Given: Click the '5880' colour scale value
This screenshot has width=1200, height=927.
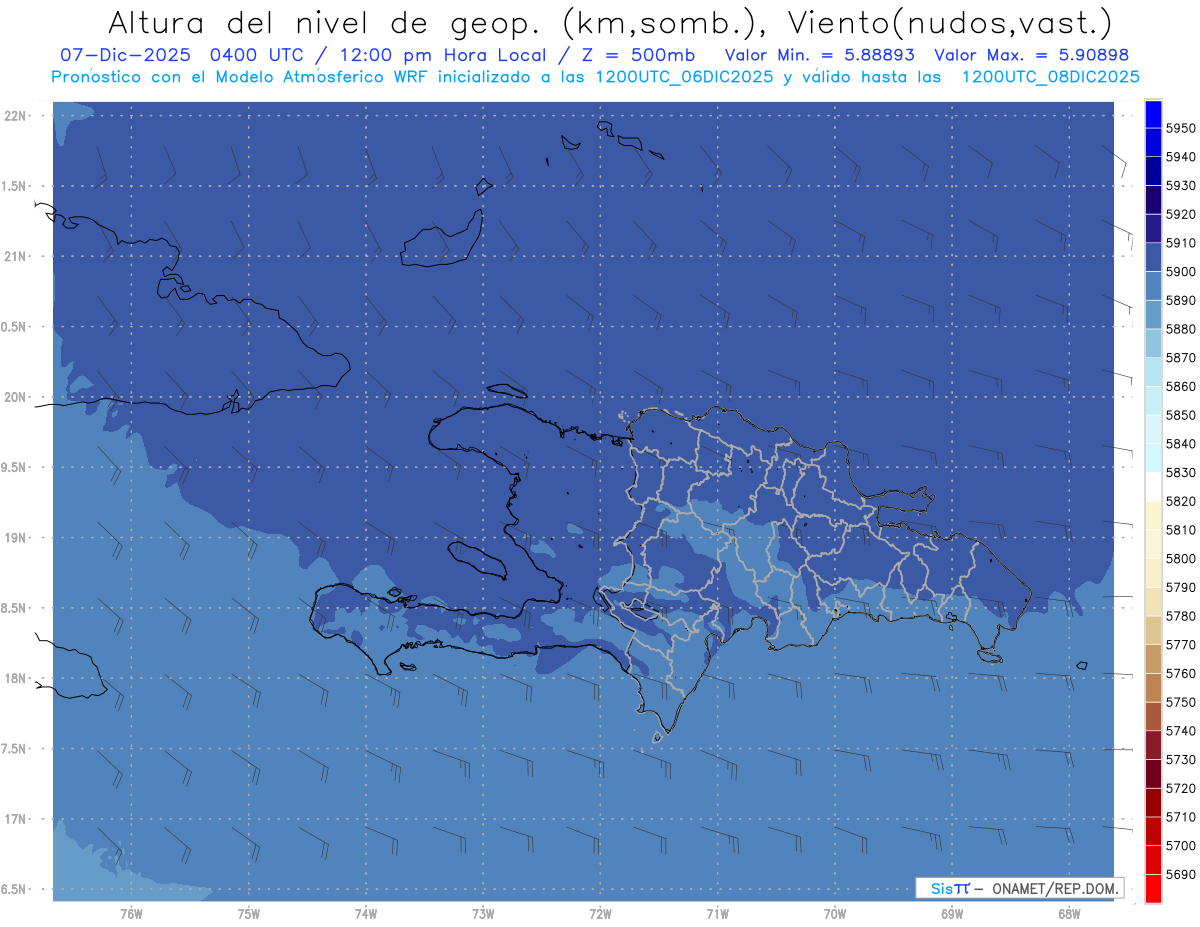Looking at the screenshot, I should pyautogui.click(x=1182, y=329).
